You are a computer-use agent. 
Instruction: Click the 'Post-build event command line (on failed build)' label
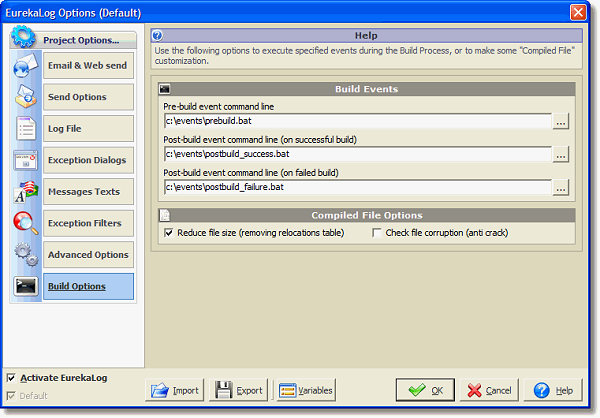click(x=251, y=173)
